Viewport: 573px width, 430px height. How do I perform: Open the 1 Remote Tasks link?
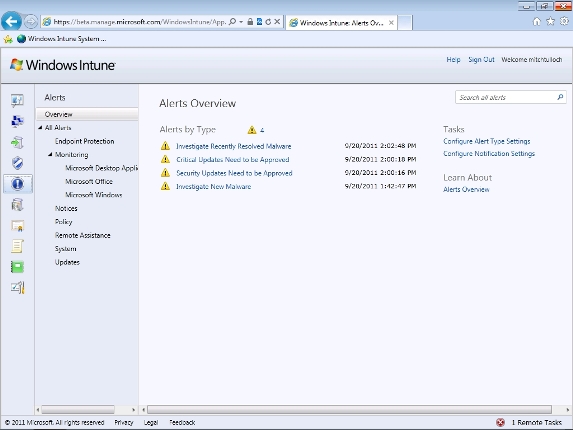coord(536,422)
